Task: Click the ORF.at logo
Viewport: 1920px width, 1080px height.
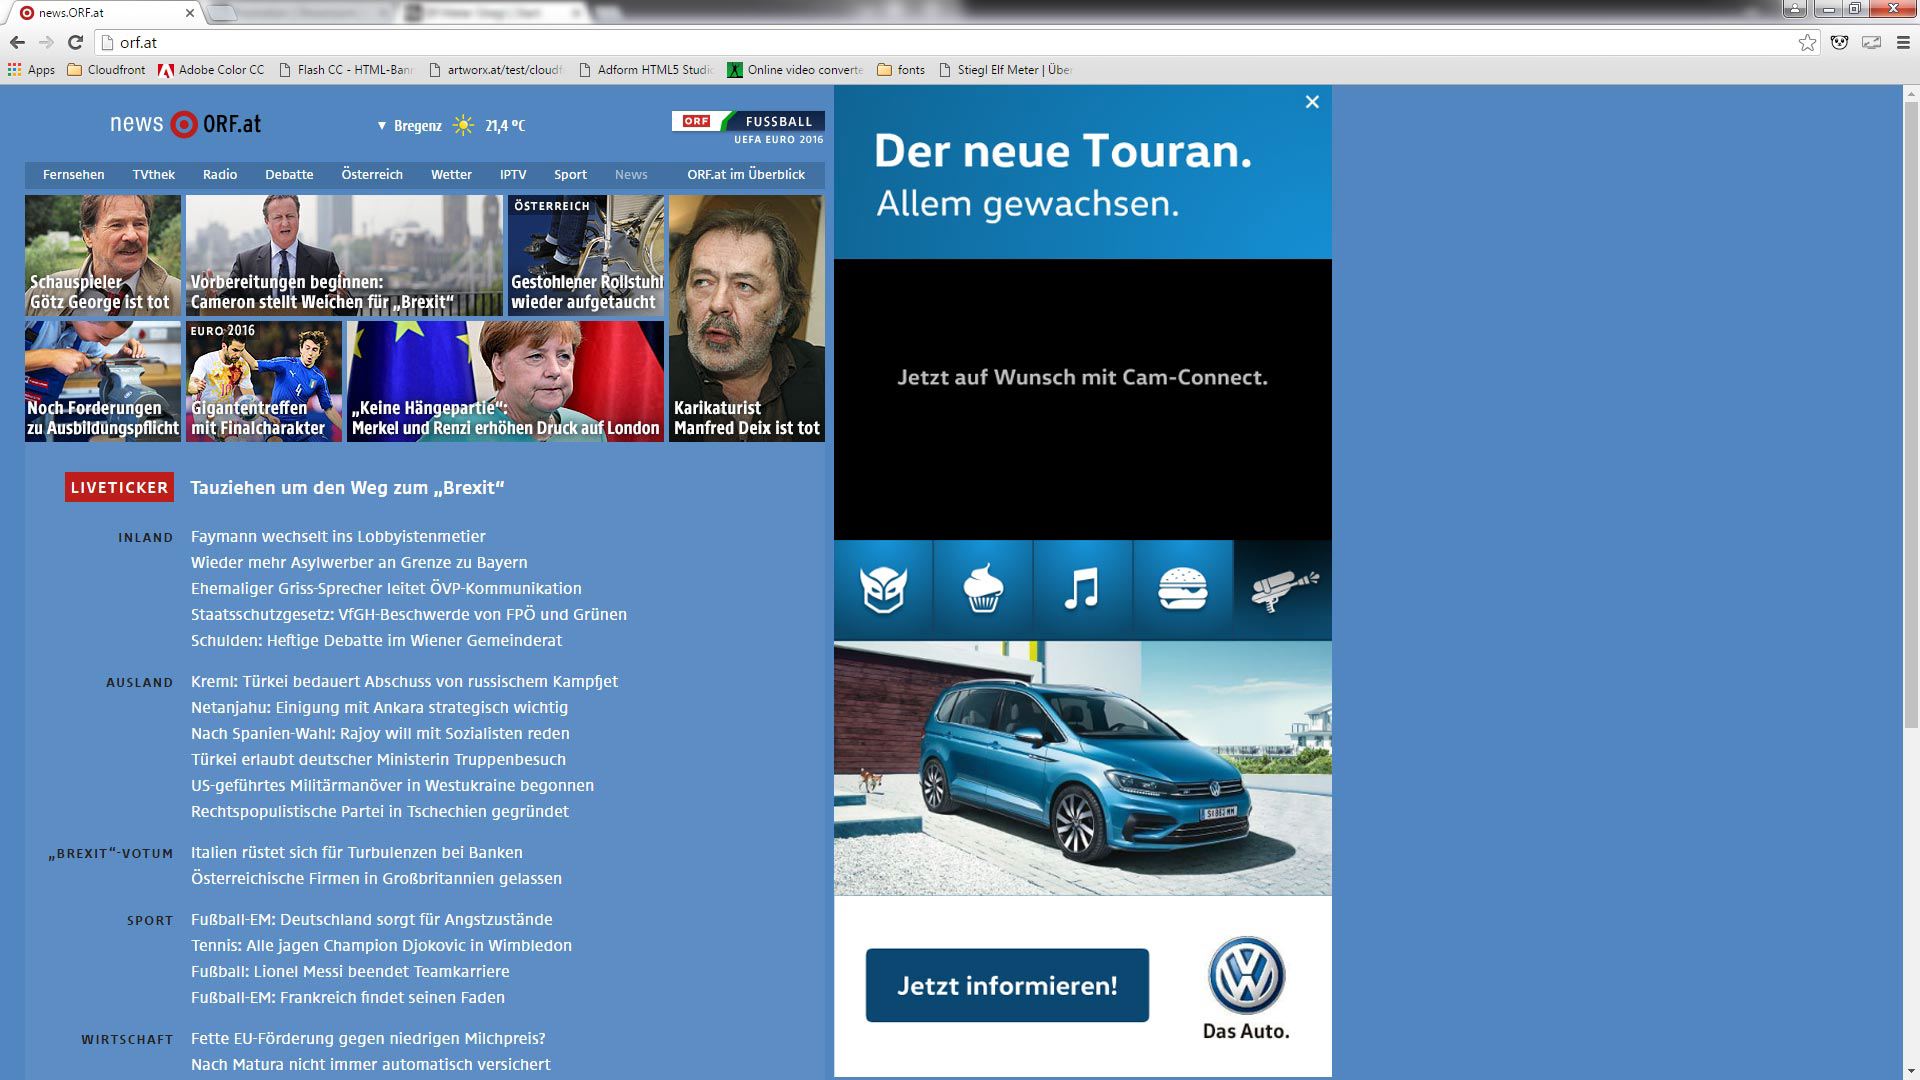Action: pos(186,124)
